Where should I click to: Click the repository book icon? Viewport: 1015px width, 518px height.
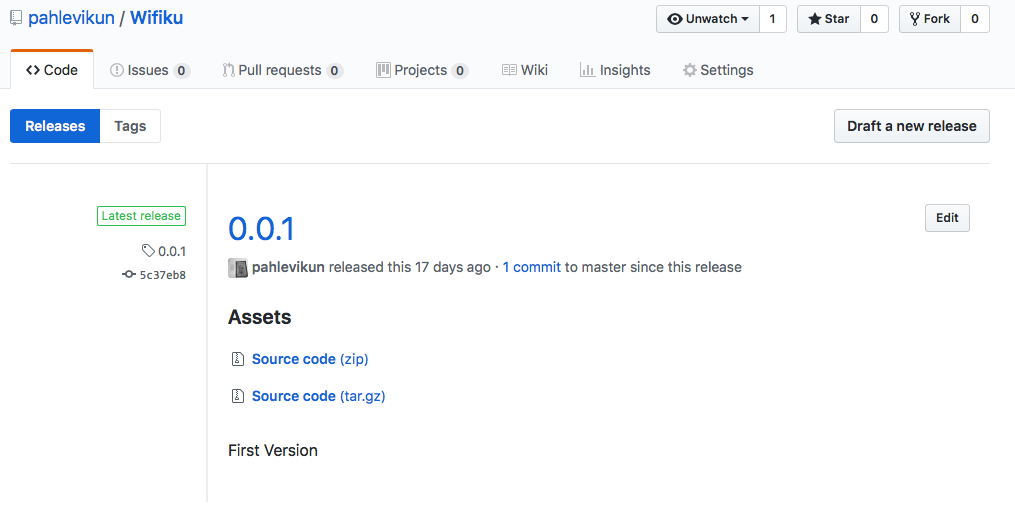point(16,18)
